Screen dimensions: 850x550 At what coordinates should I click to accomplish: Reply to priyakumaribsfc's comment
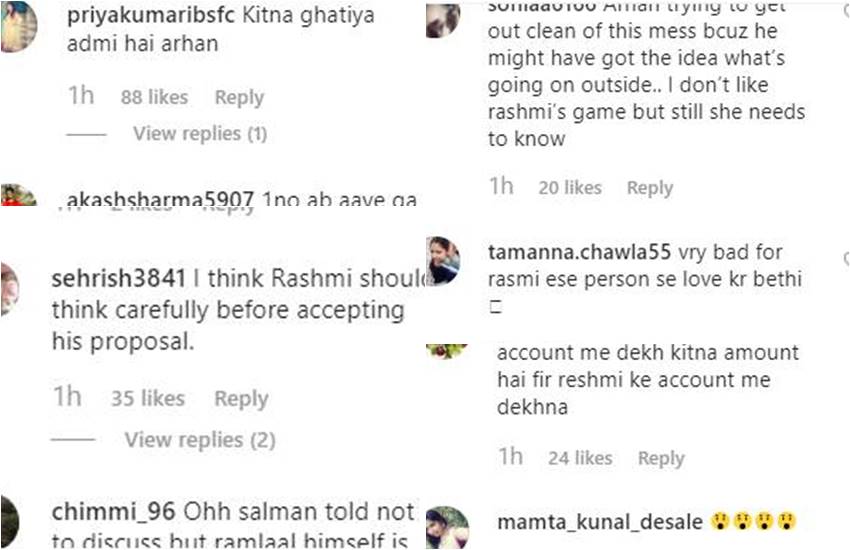(239, 97)
